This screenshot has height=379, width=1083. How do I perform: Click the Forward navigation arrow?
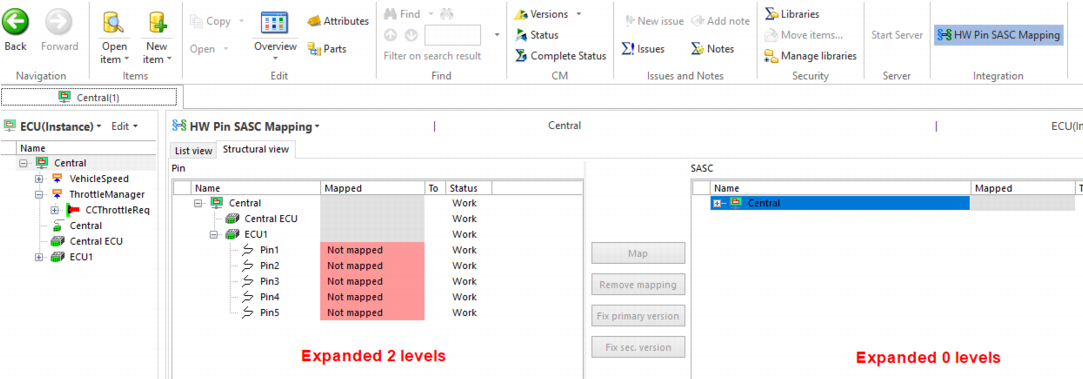(x=59, y=21)
